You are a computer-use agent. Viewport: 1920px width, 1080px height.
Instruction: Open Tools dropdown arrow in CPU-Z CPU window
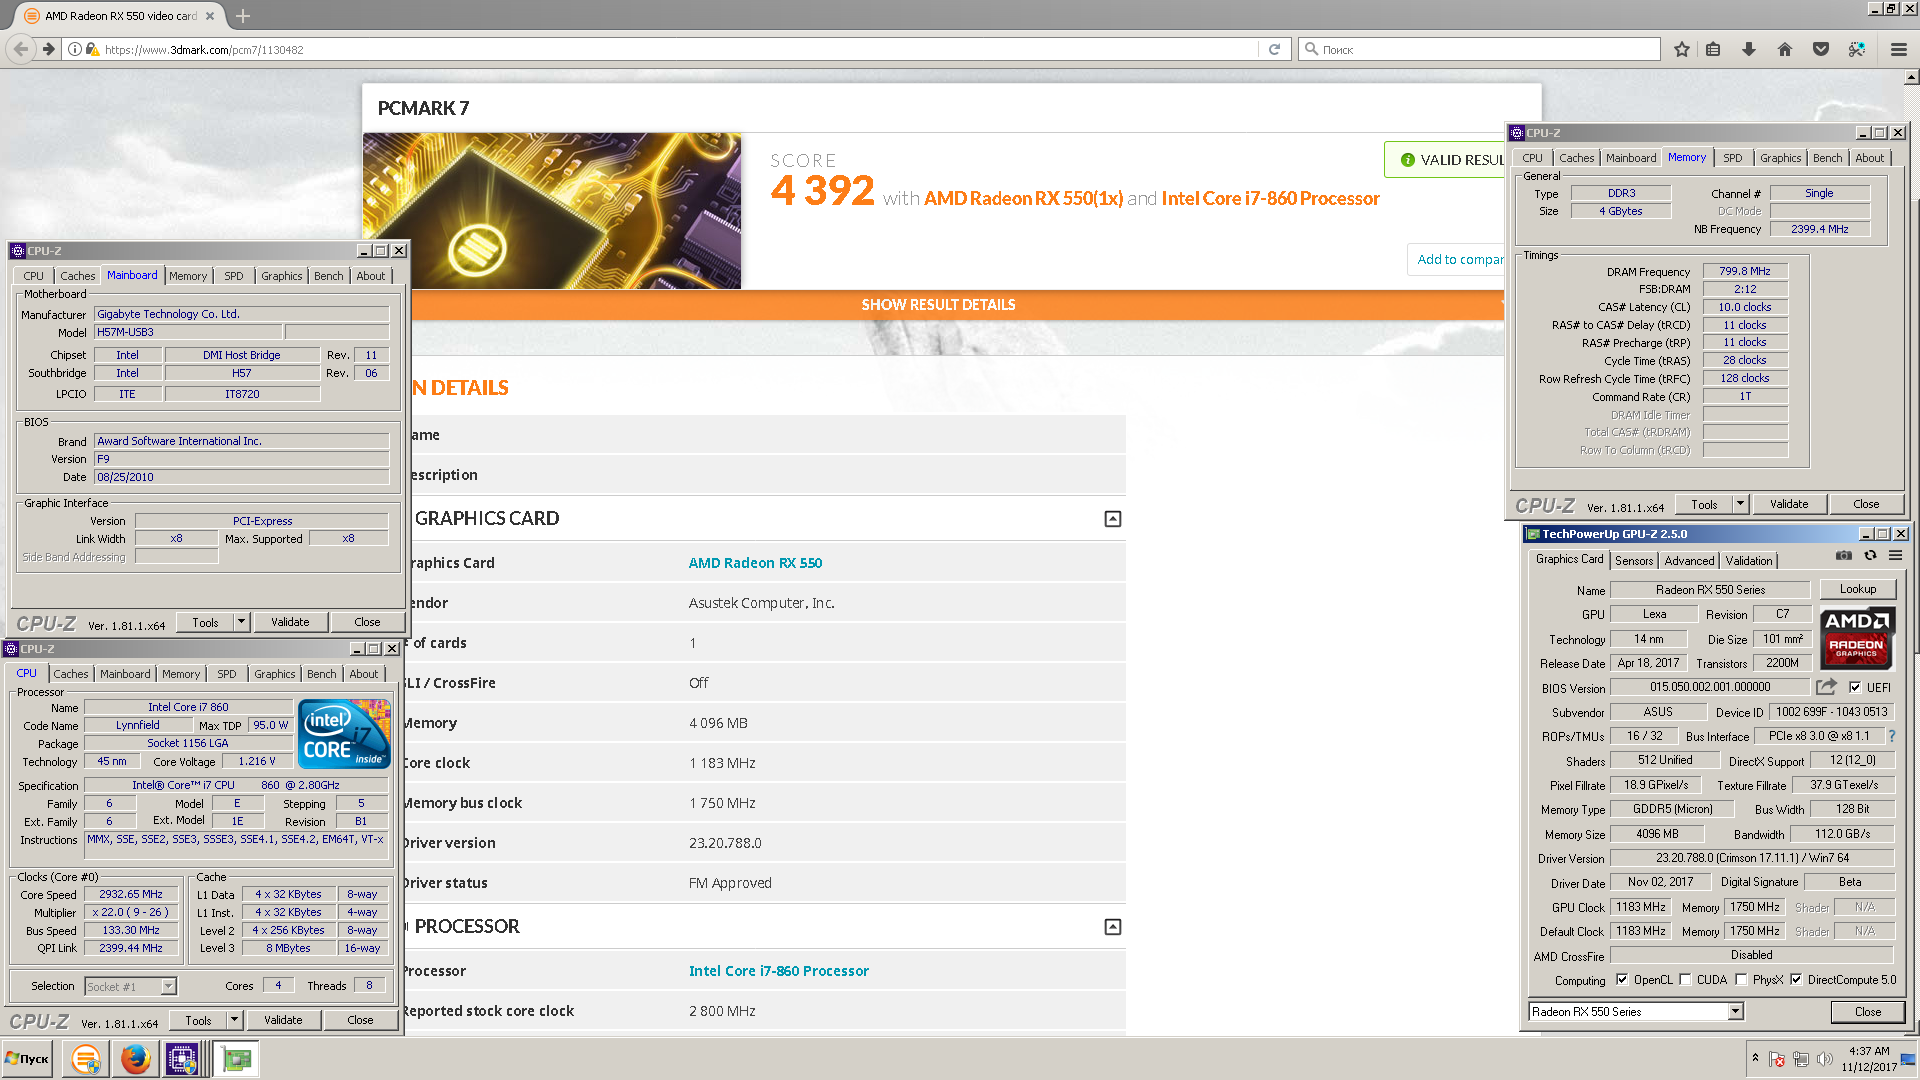click(x=234, y=1020)
